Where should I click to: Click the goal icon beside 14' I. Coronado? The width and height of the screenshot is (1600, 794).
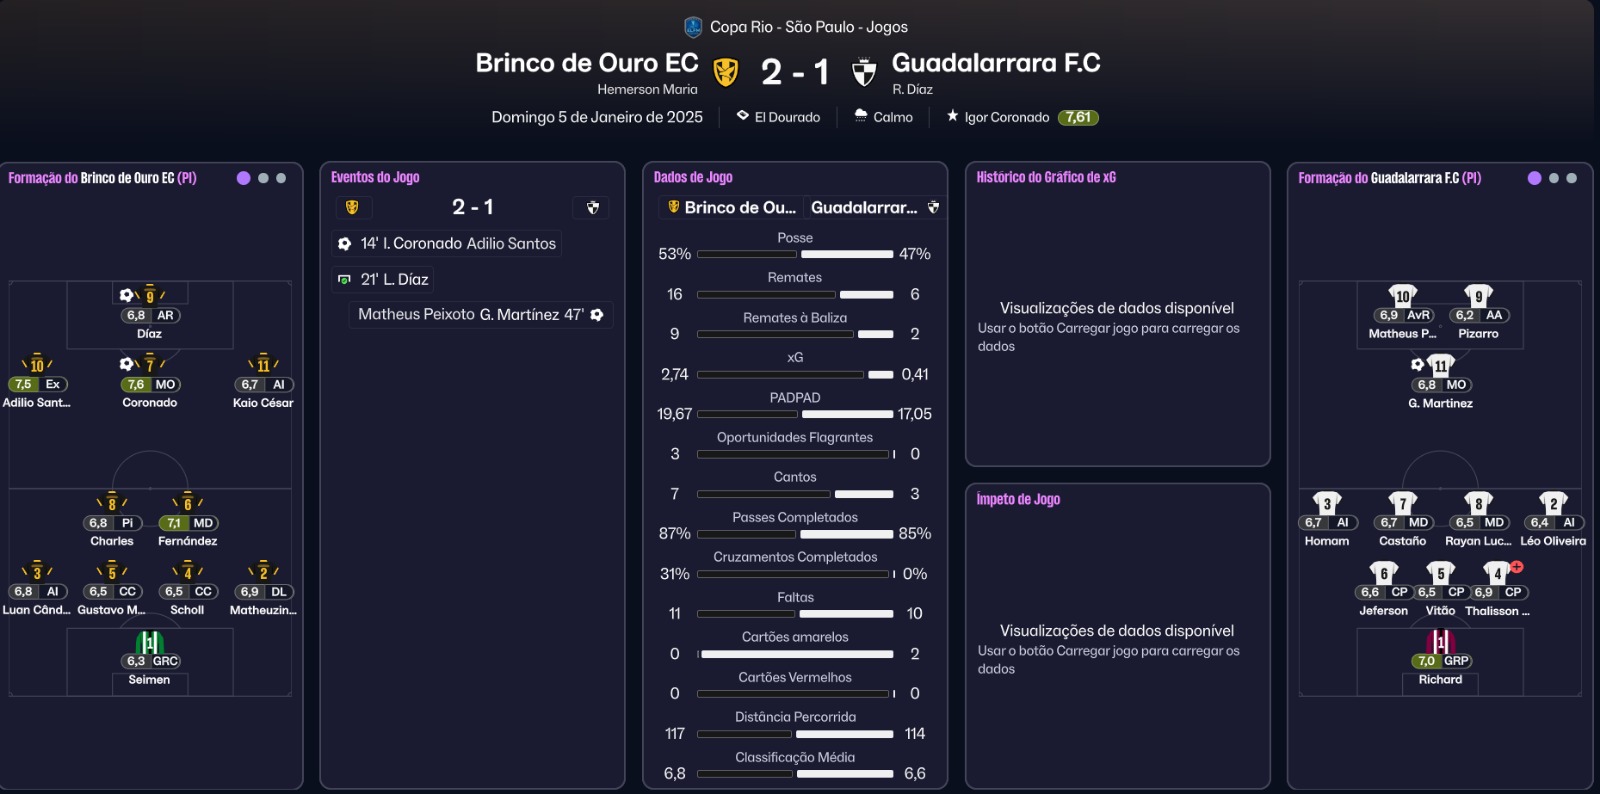click(x=345, y=243)
